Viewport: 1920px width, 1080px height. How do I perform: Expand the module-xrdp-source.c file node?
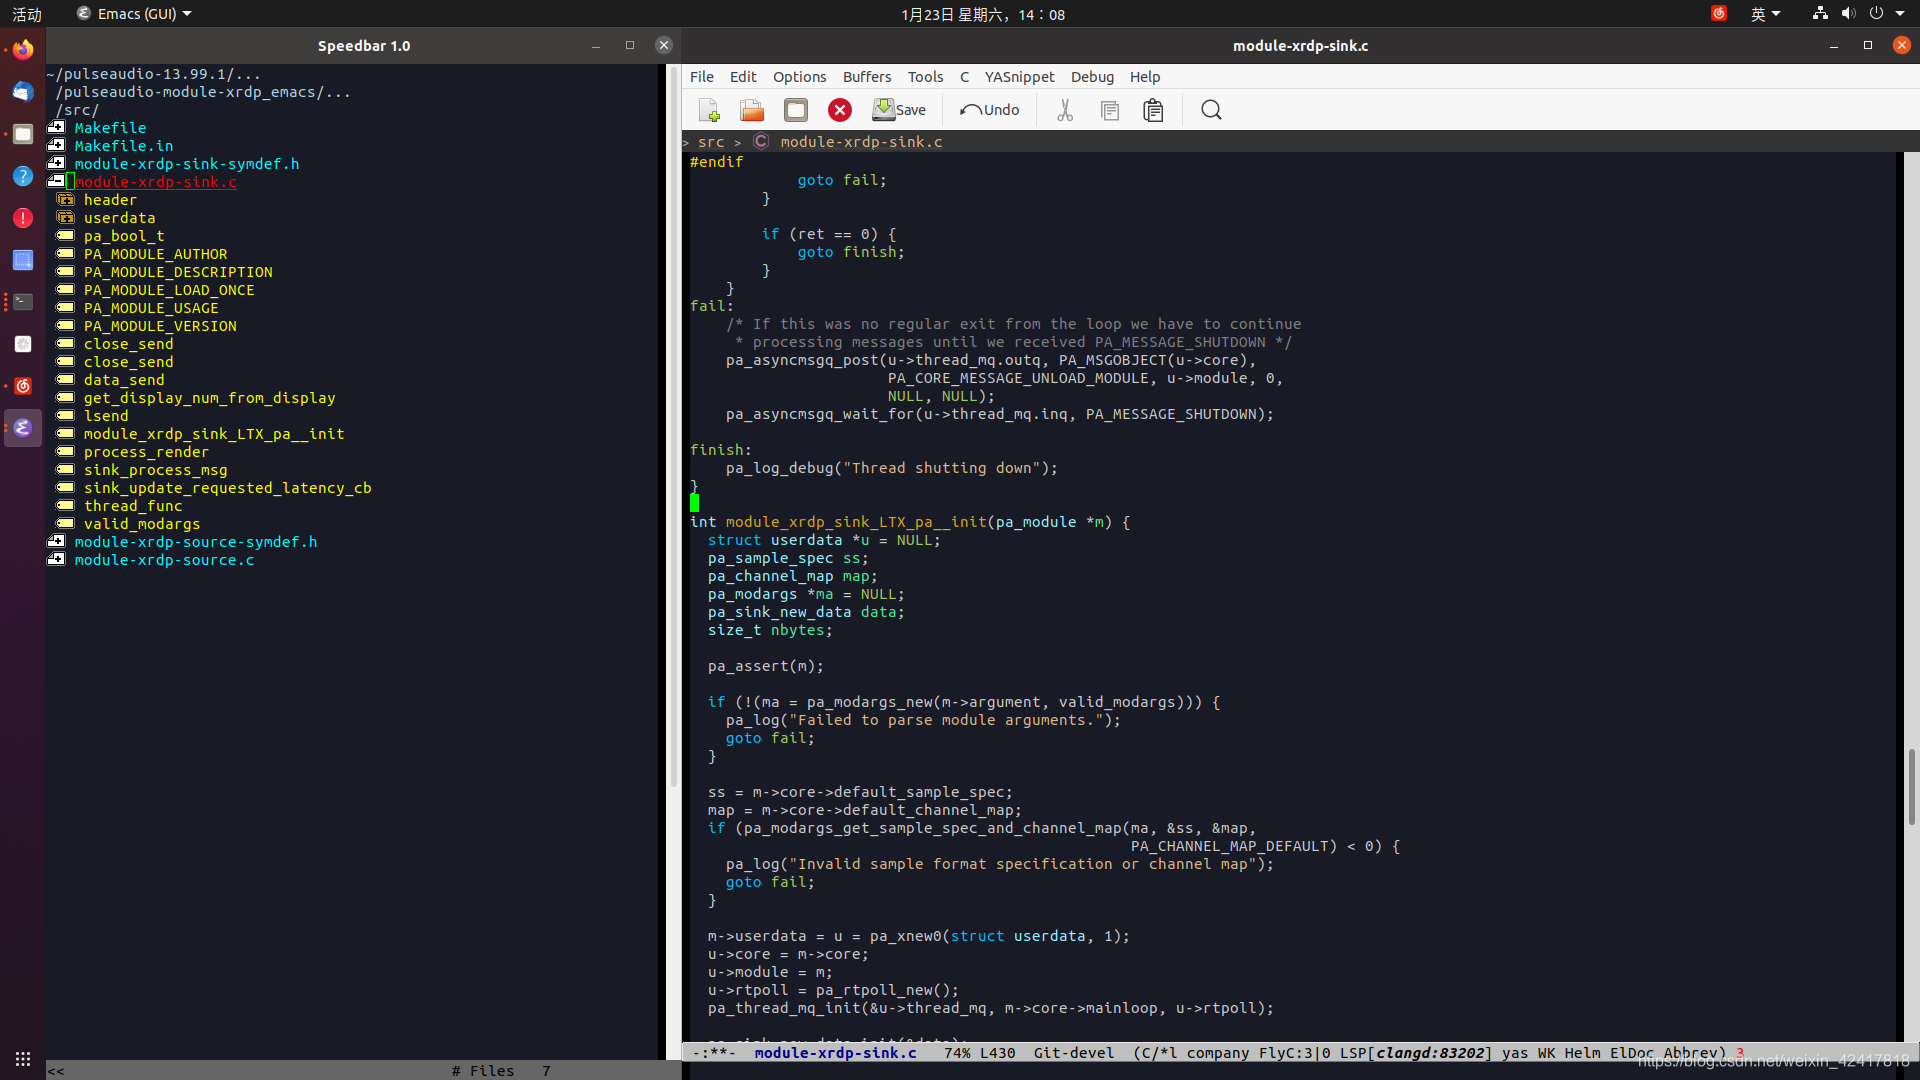pyautogui.click(x=56, y=560)
